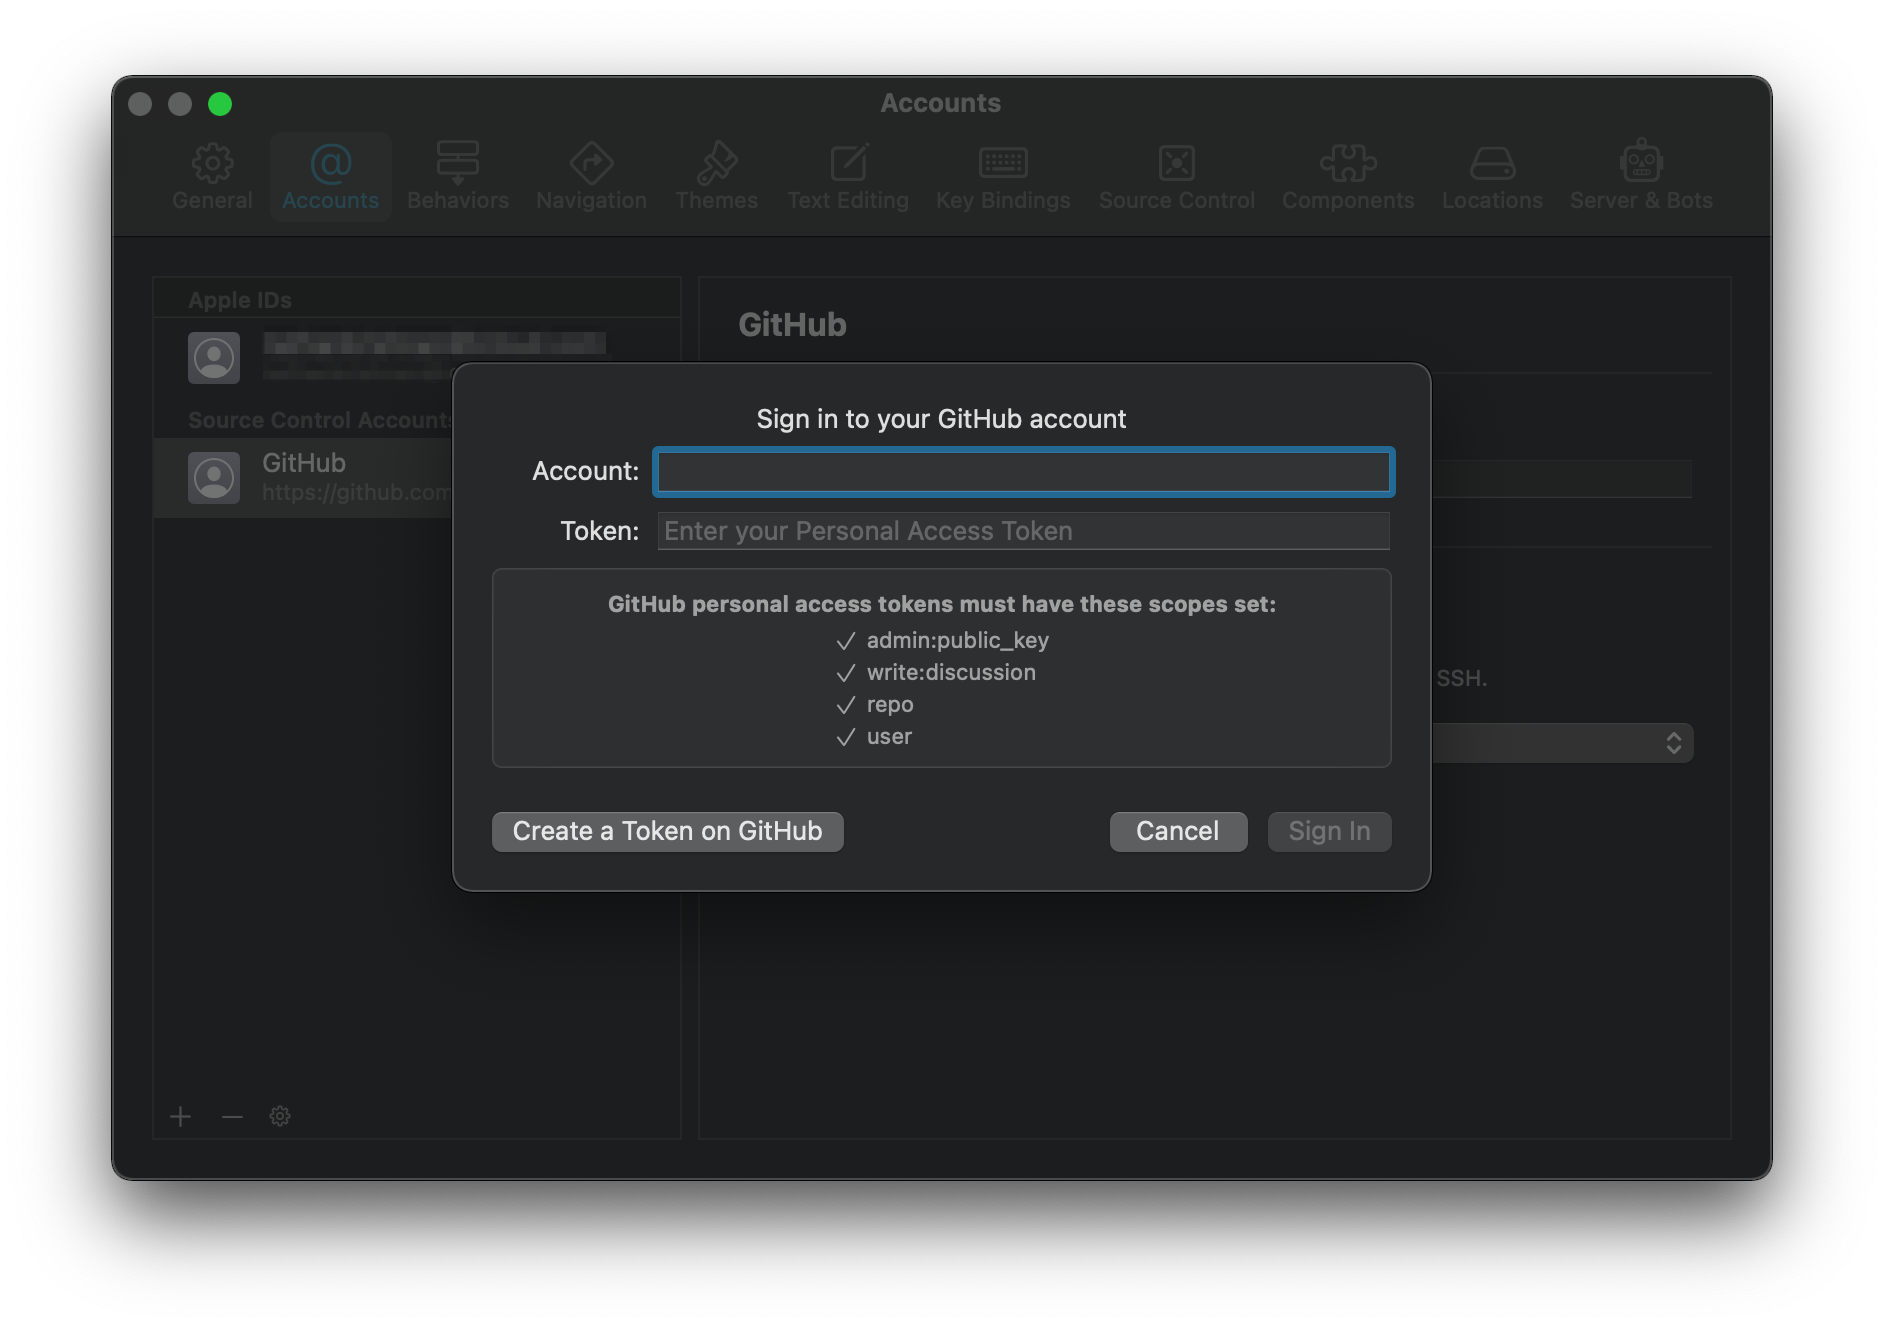Open Locations preferences tab
Image resolution: width=1884 pixels, height=1328 pixels.
coord(1492,178)
